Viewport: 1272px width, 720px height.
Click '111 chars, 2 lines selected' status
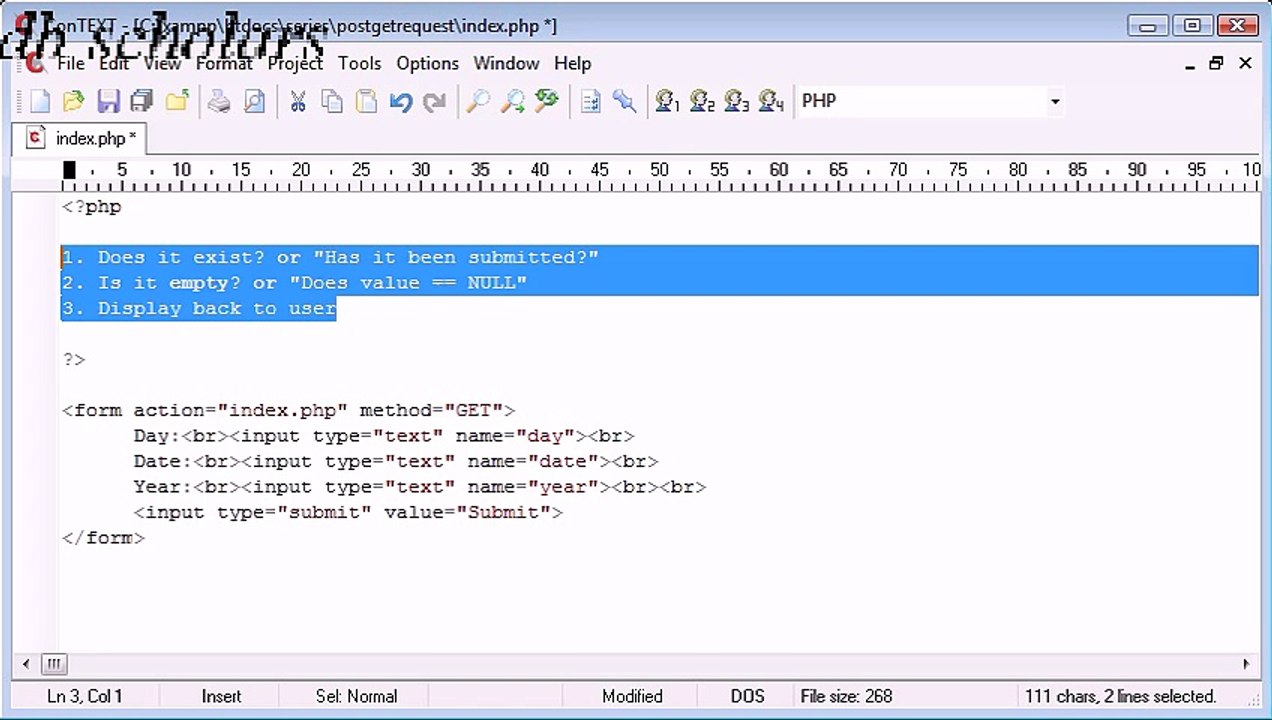click(1120, 696)
